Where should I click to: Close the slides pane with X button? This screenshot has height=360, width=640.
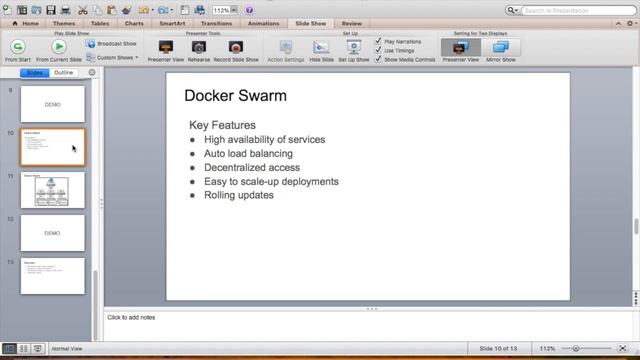92,72
